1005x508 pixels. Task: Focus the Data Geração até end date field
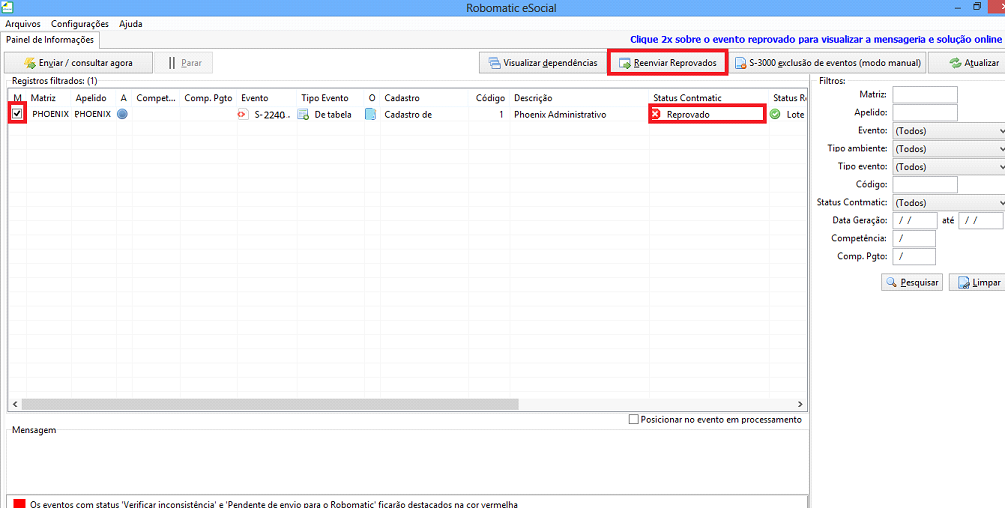[981, 220]
